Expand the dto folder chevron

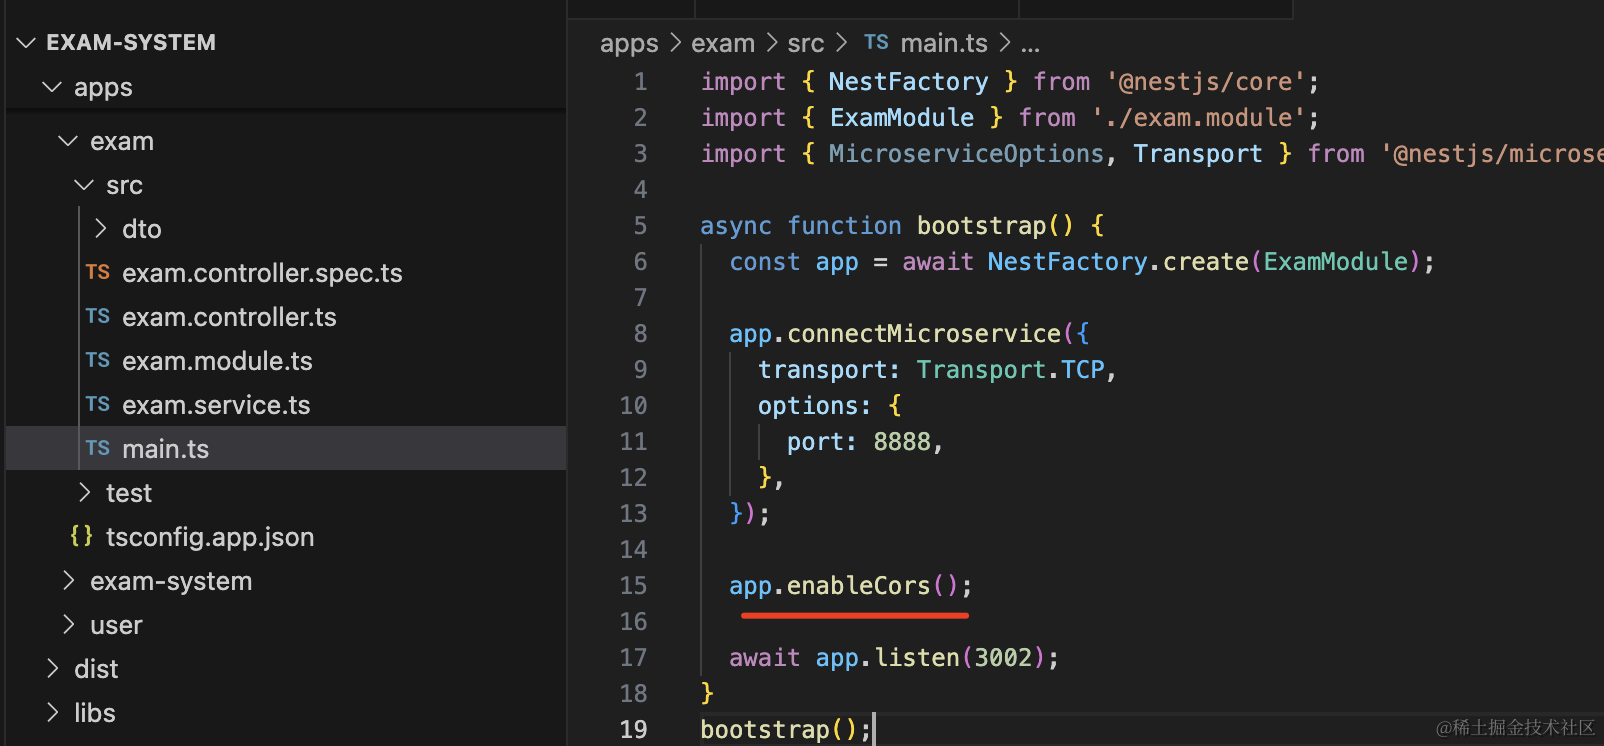point(100,229)
